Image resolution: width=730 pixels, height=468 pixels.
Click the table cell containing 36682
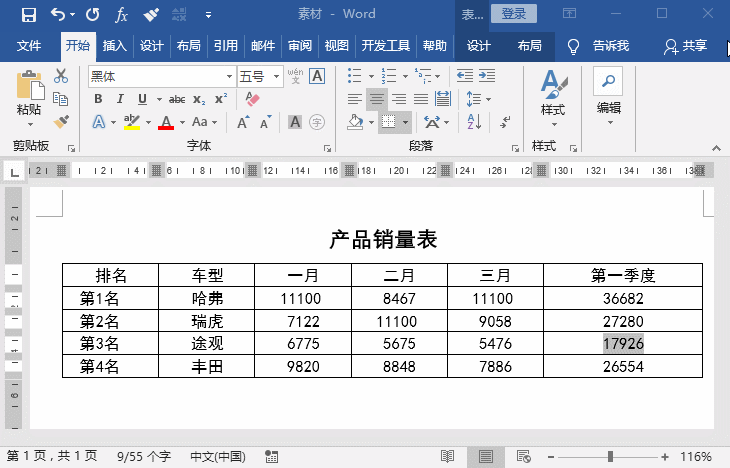[x=623, y=298]
